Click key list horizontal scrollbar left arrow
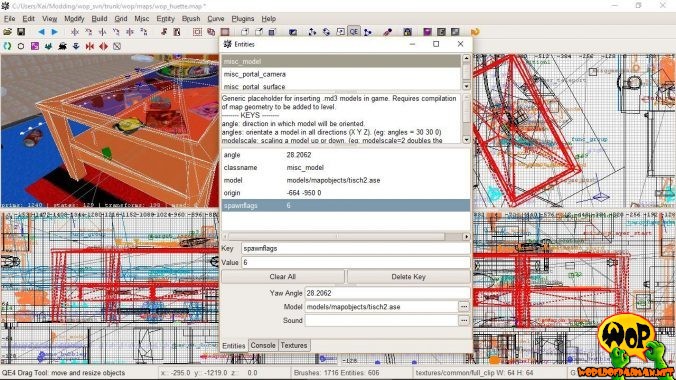The height and width of the screenshot is (380, 676). click(225, 236)
